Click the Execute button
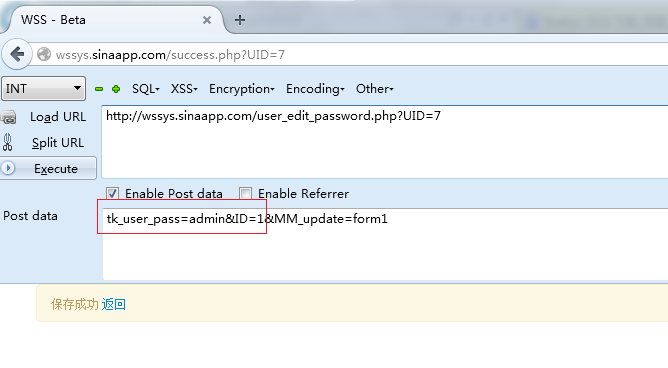This screenshot has width=668, height=368. [x=49, y=168]
